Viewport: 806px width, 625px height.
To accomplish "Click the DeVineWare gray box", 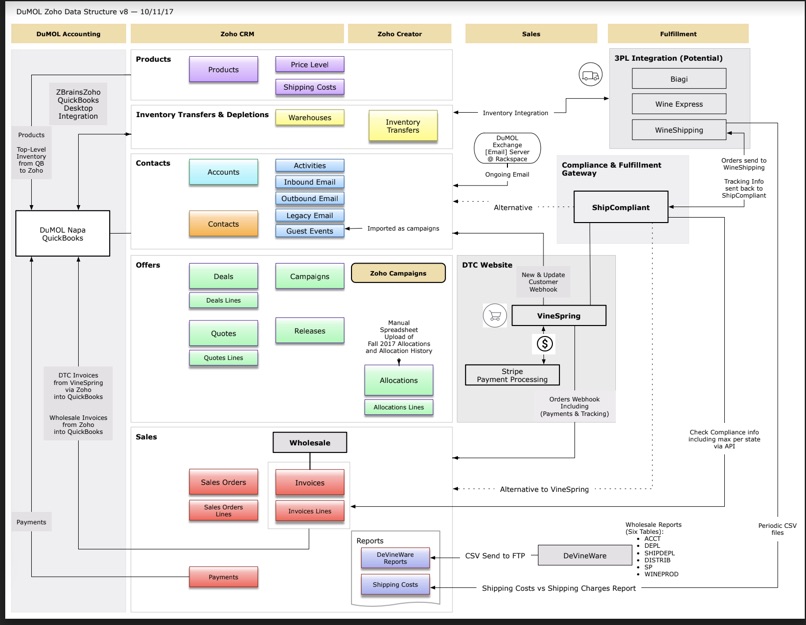I will tap(584, 555).
